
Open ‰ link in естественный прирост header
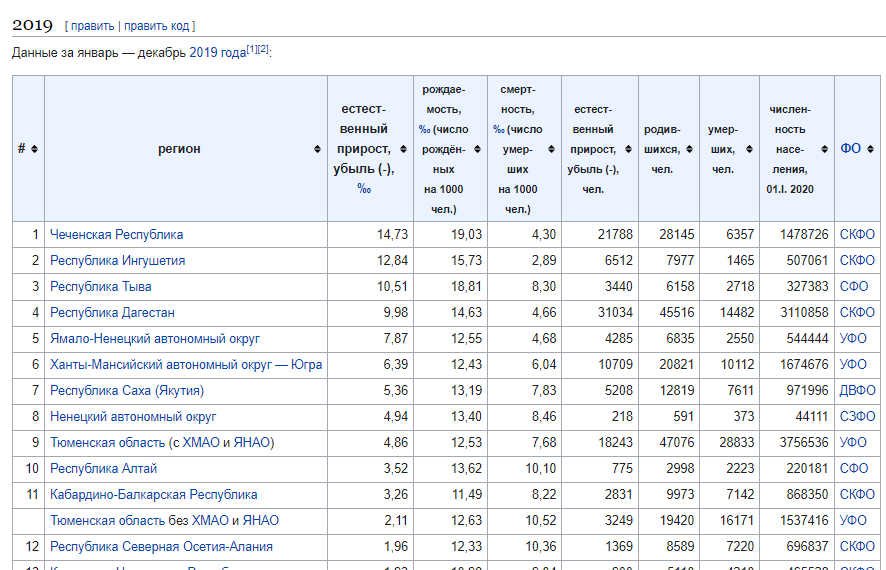click(x=364, y=189)
